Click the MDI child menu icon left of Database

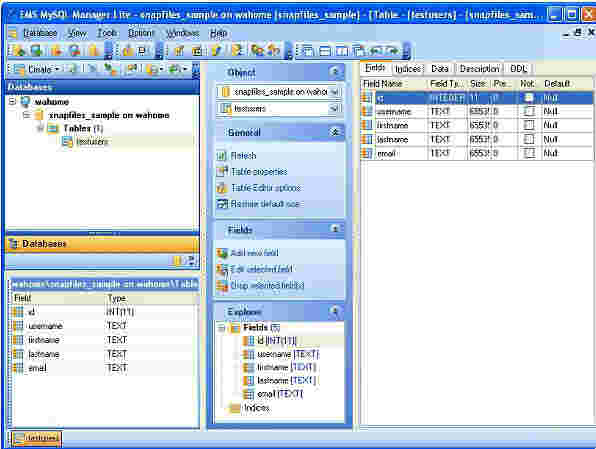[x=13, y=33]
